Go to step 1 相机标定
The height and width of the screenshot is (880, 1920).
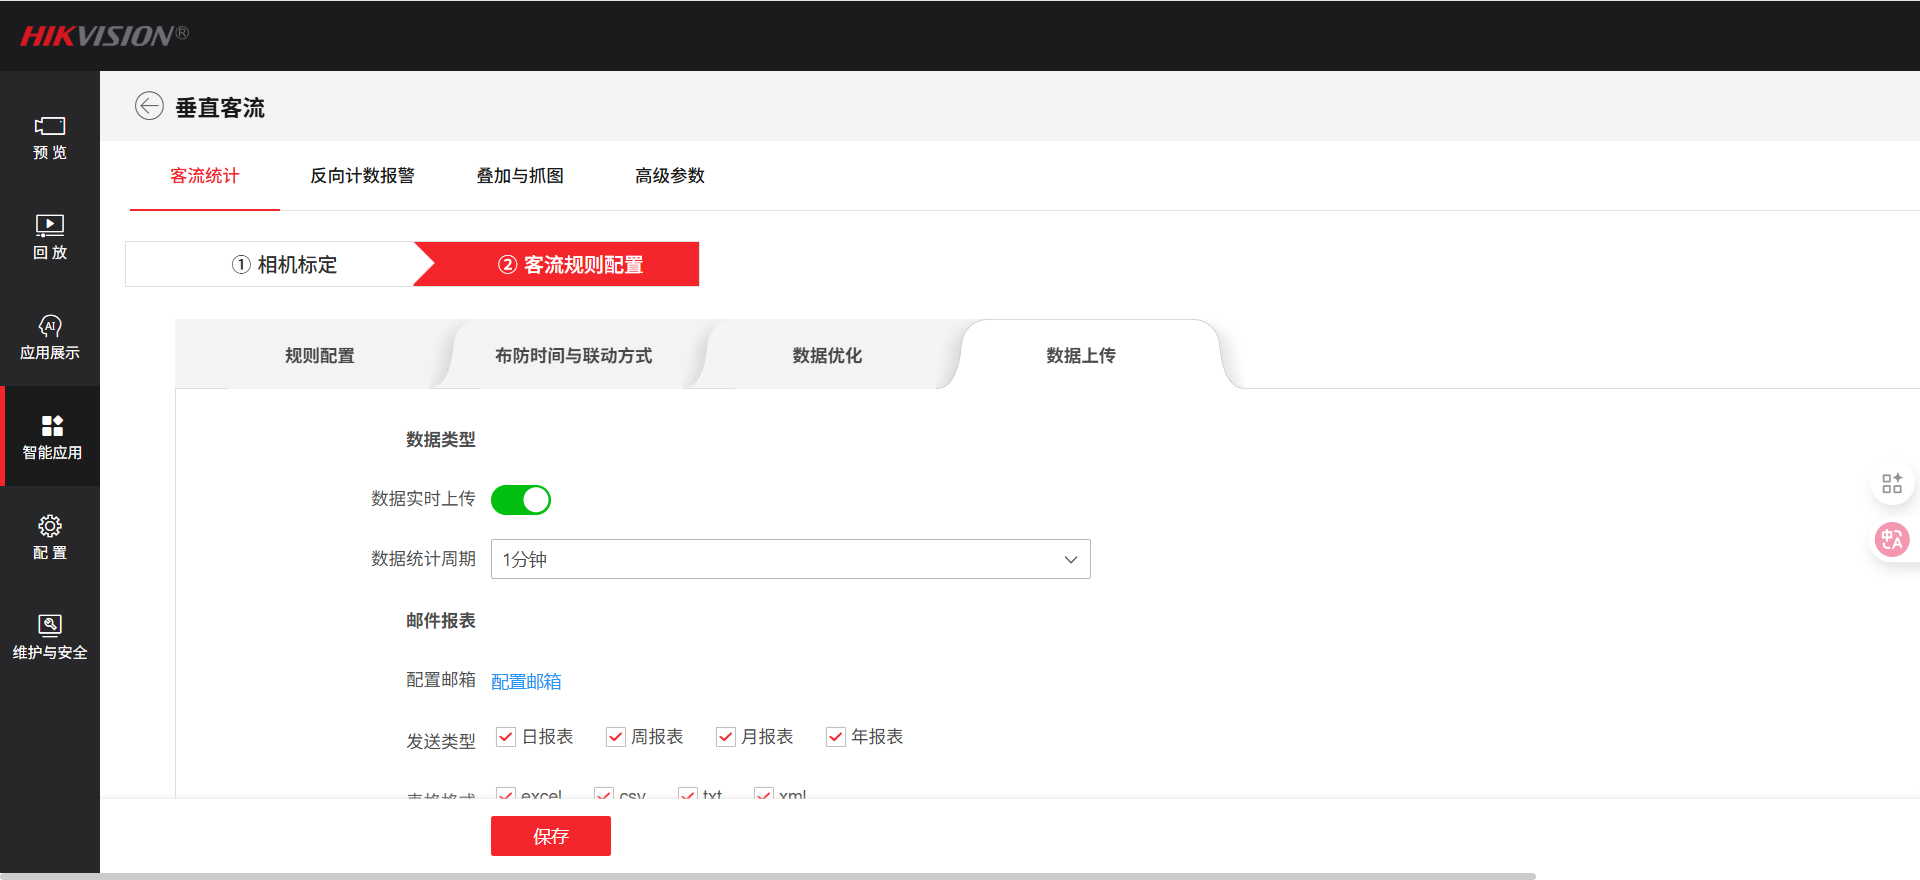(284, 265)
